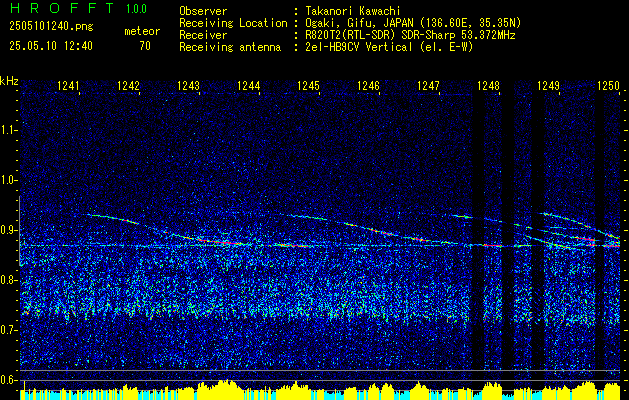Select the 1245 time marker
629x400 pixels.
(x=308, y=85)
